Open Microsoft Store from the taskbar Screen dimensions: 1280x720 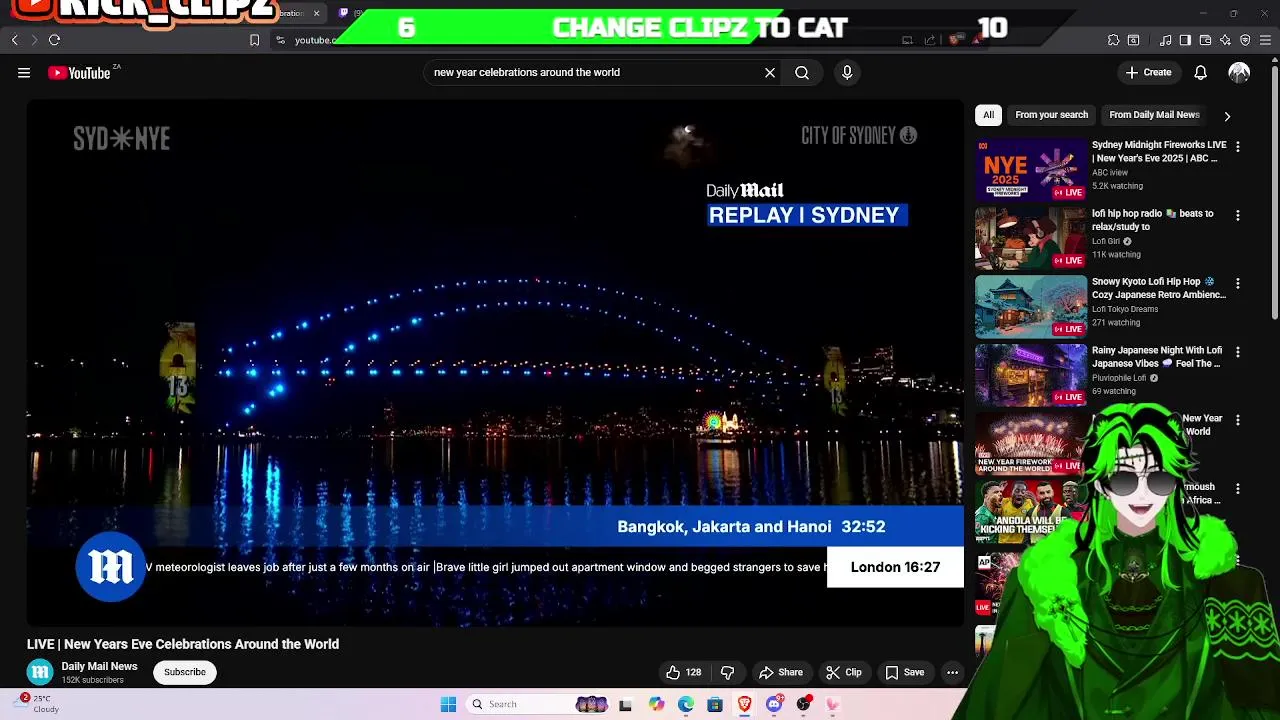[x=715, y=704]
